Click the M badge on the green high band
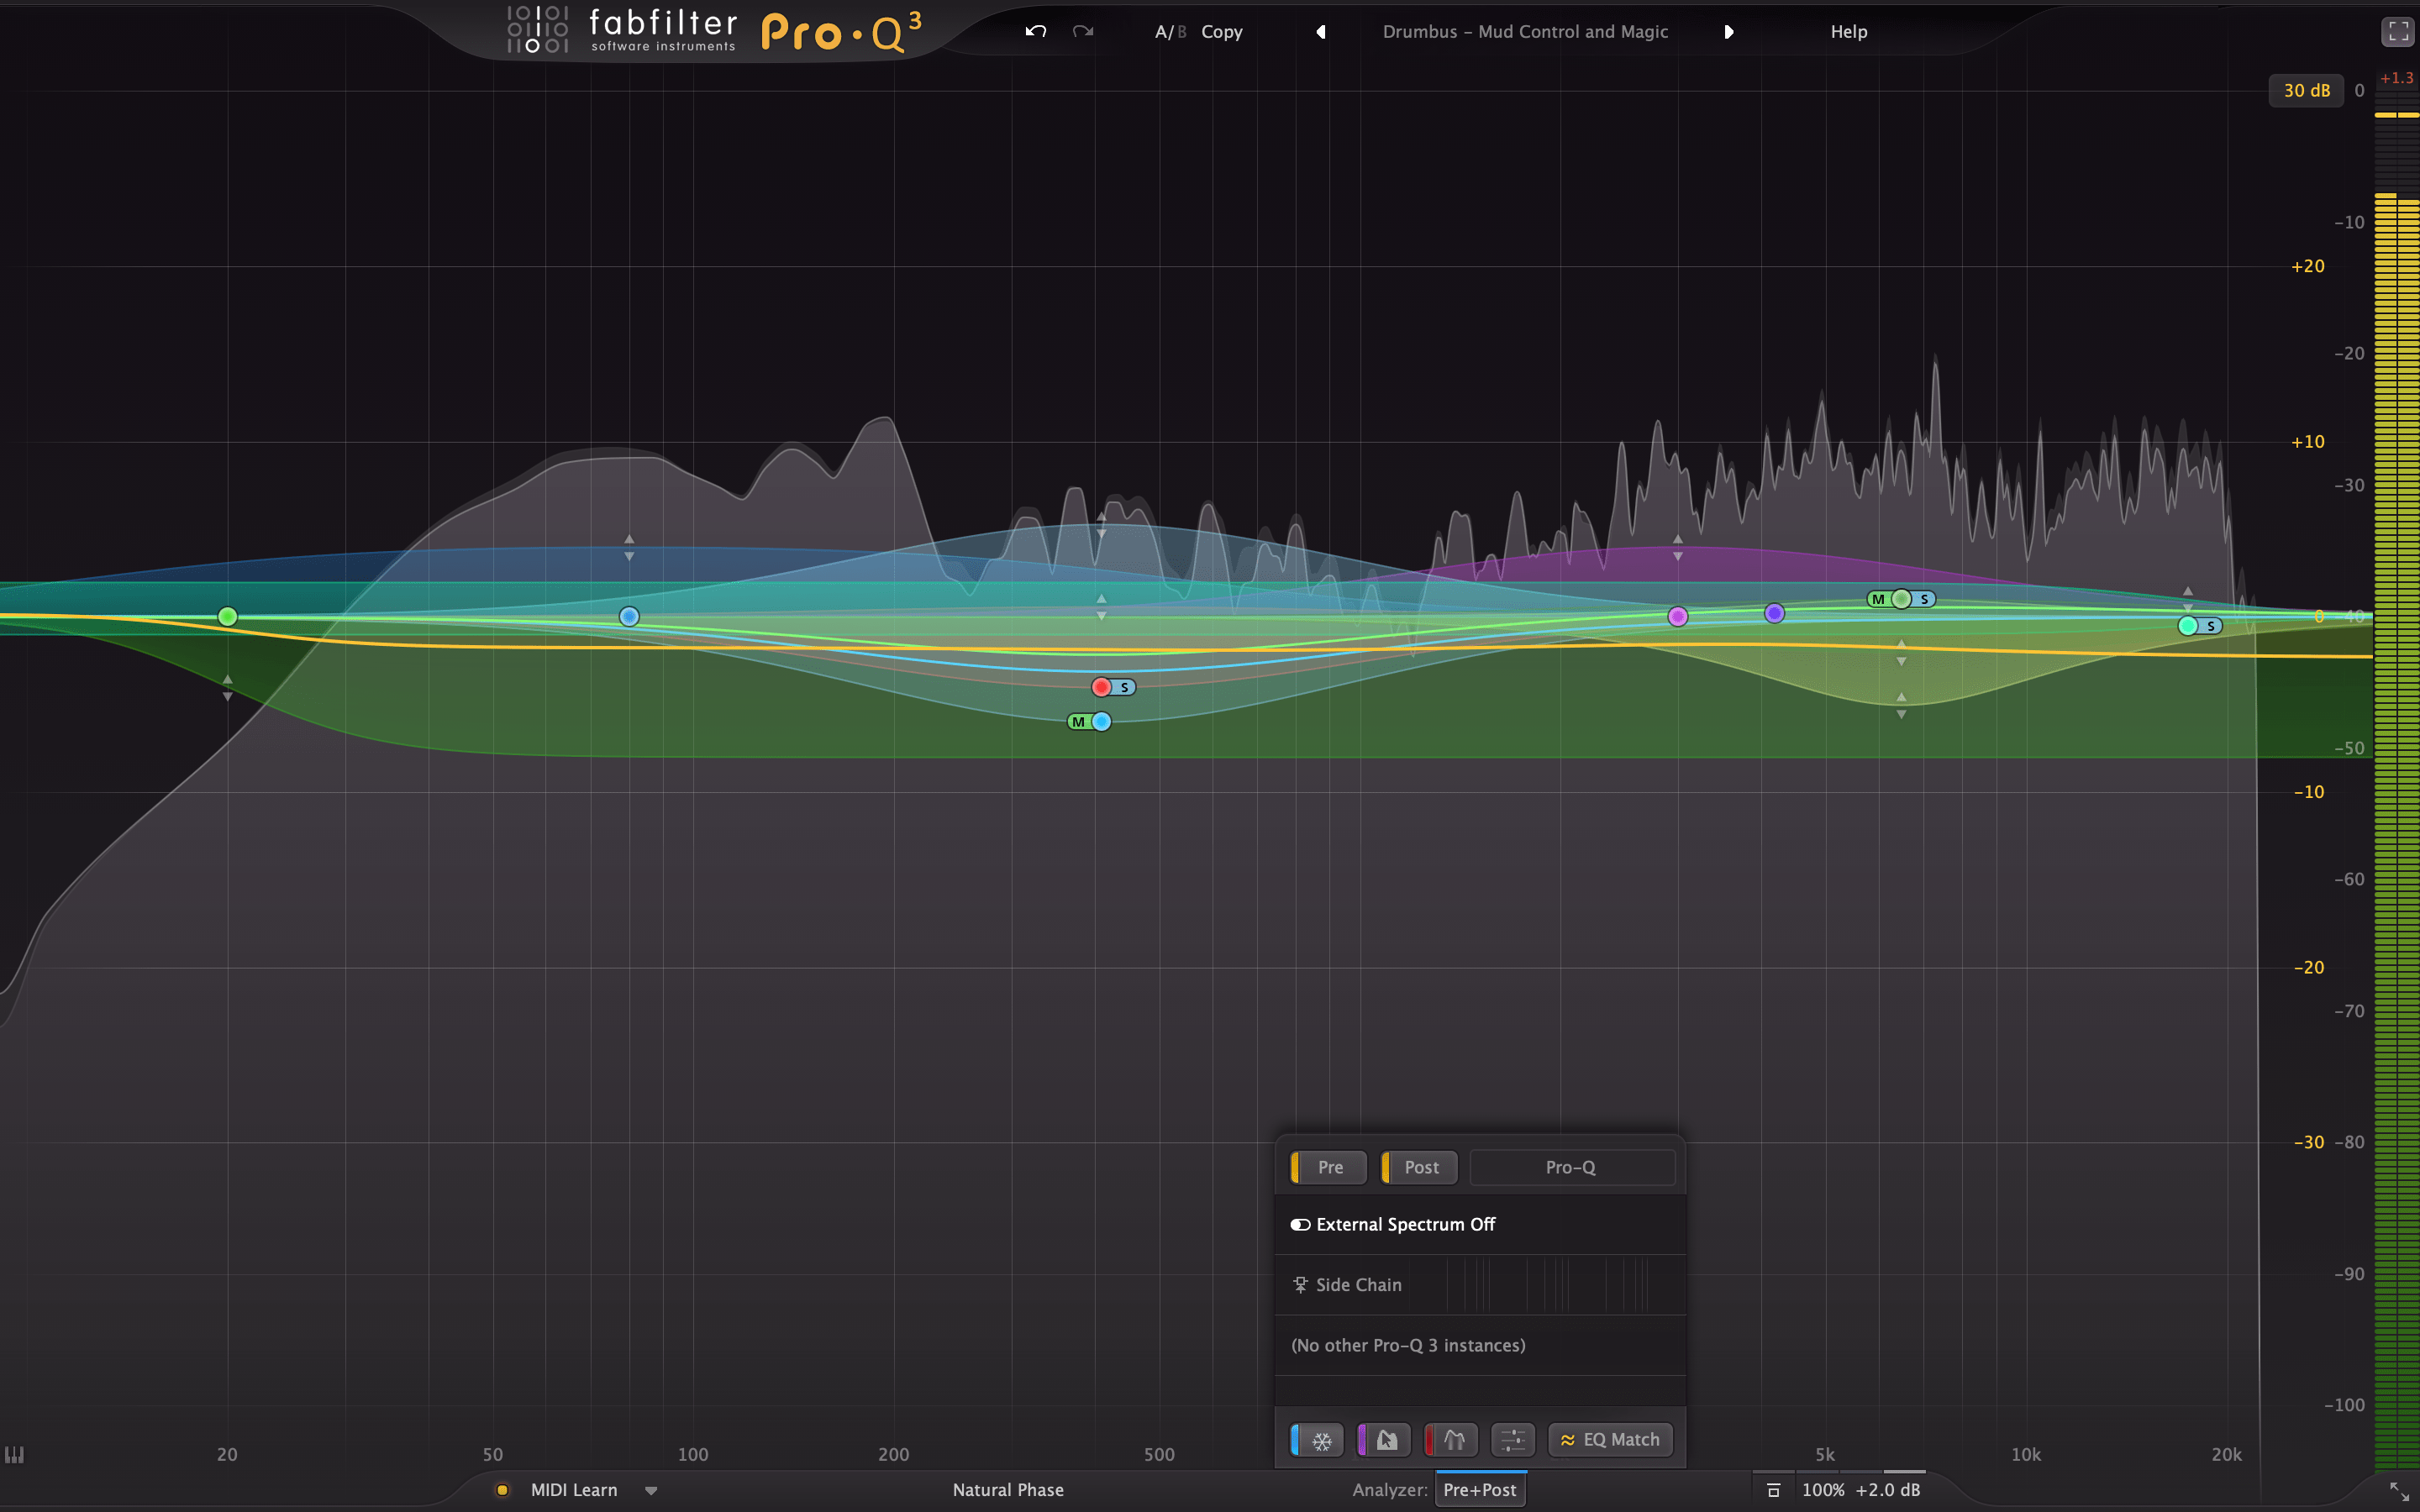Image resolution: width=2420 pixels, height=1512 pixels. (x=1878, y=599)
